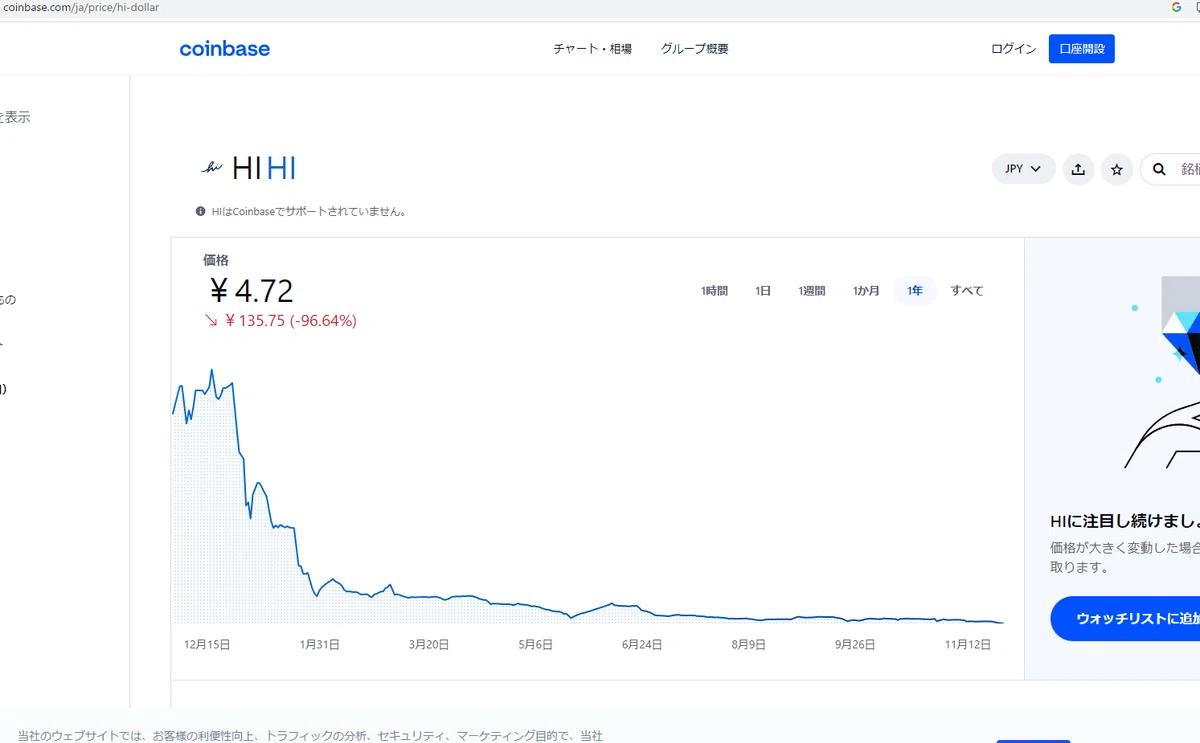The width and height of the screenshot is (1200, 743).
Task: Open グループ概要 menu
Action: (x=695, y=48)
